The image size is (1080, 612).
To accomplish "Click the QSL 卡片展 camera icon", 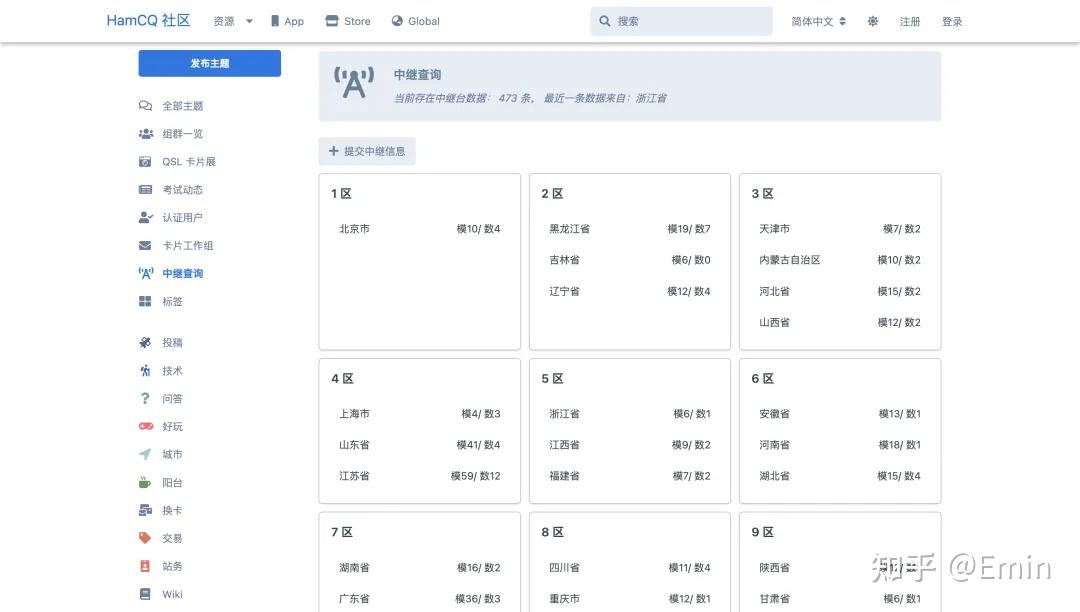I will click(145, 161).
